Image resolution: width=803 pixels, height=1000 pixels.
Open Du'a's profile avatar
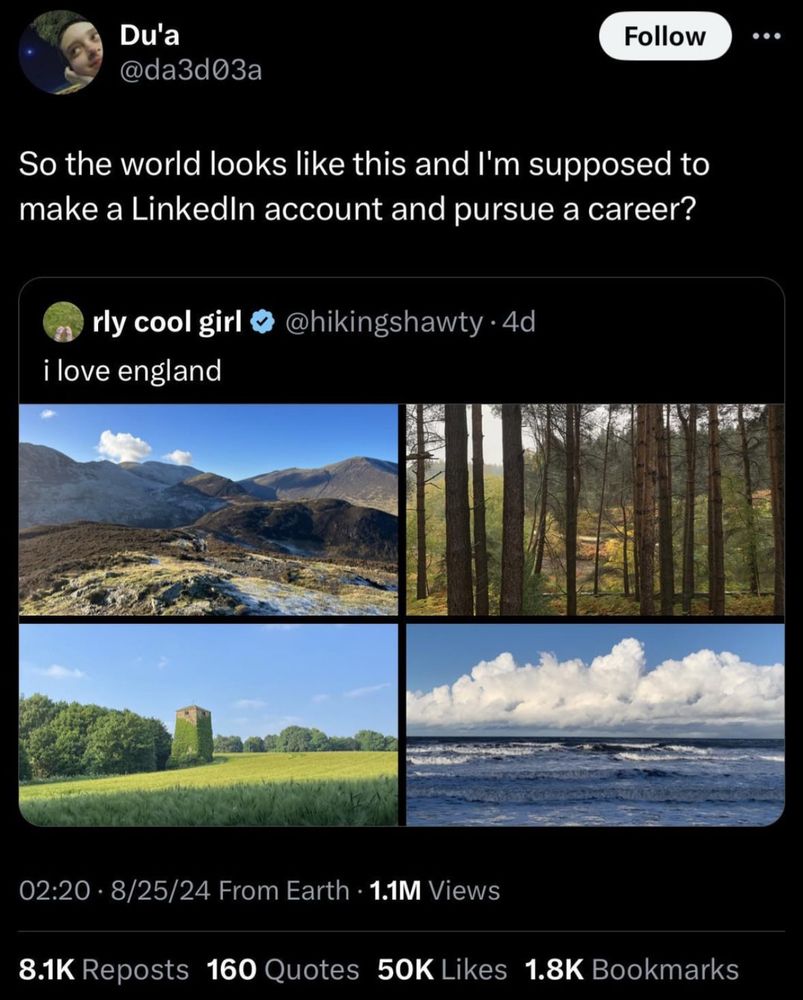click(x=60, y=52)
